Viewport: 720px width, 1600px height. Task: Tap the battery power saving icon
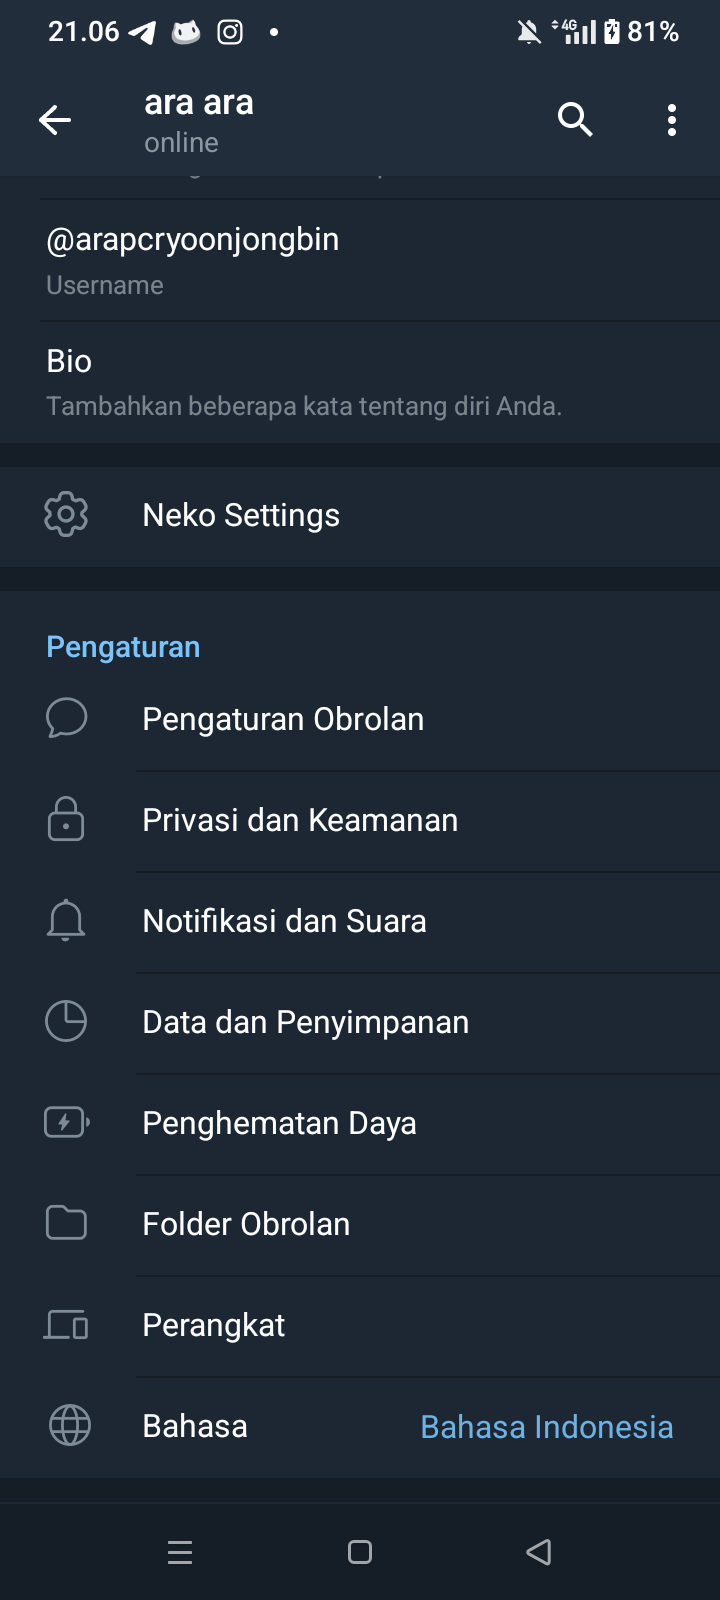pyautogui.click(x=66, y=1123)
